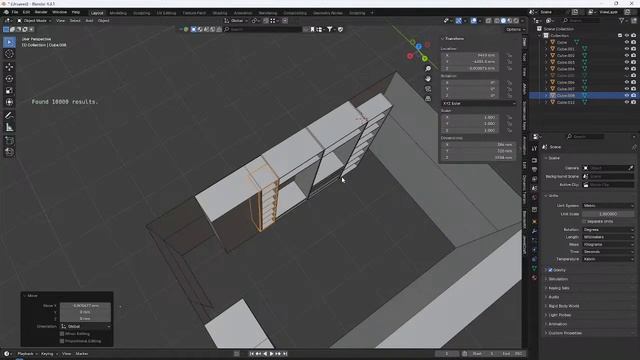Toggle the Separate Units checkbox
Viewport: 640px width, 360px height.
(x=584, y=221)
